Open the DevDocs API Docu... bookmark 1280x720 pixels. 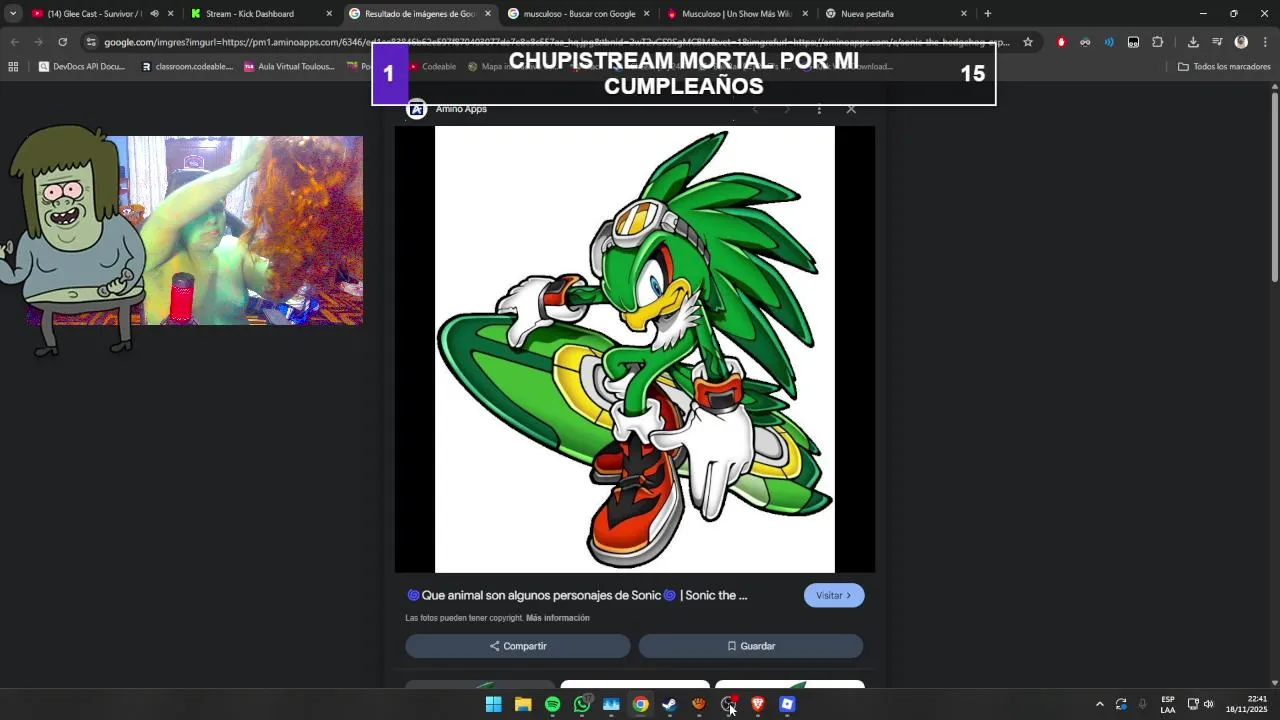coord(81,67)
